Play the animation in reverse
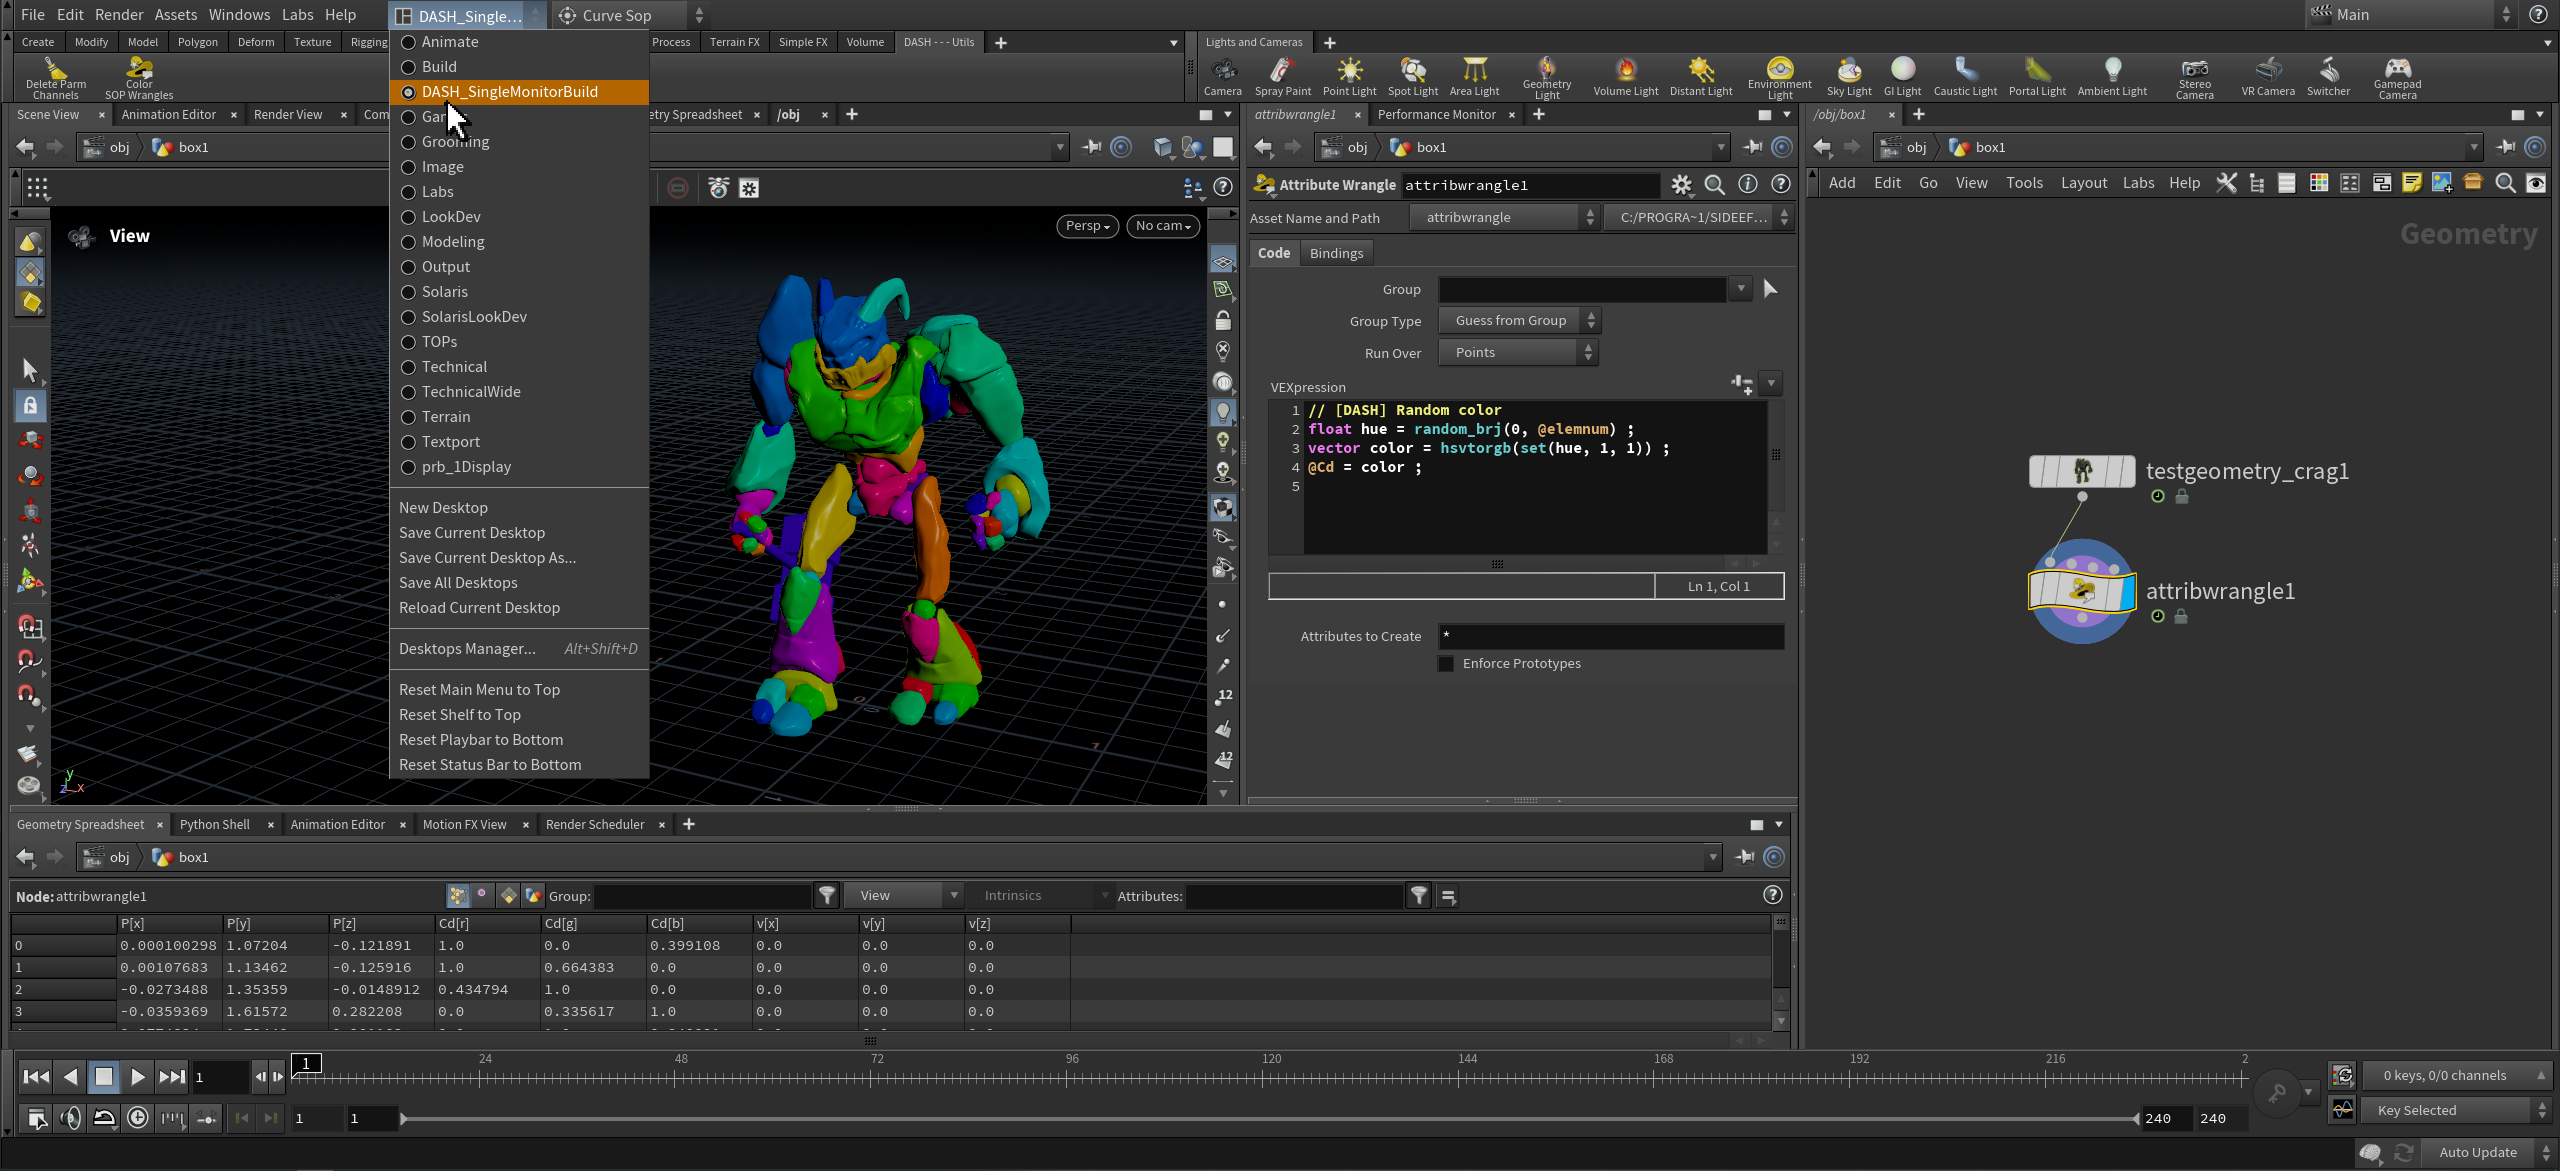This screenshot has height=1171, width=2560. (x=70, y=1077)
